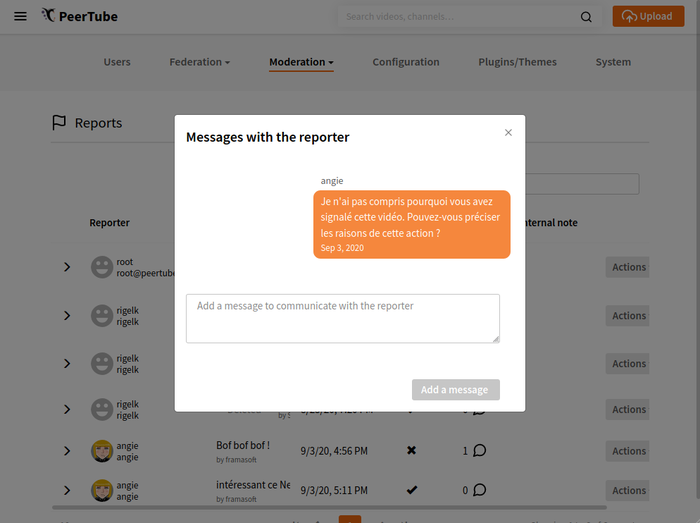Click the Add a message button
700x523 pixels.
pyautogui.click(x=455, y=390)
